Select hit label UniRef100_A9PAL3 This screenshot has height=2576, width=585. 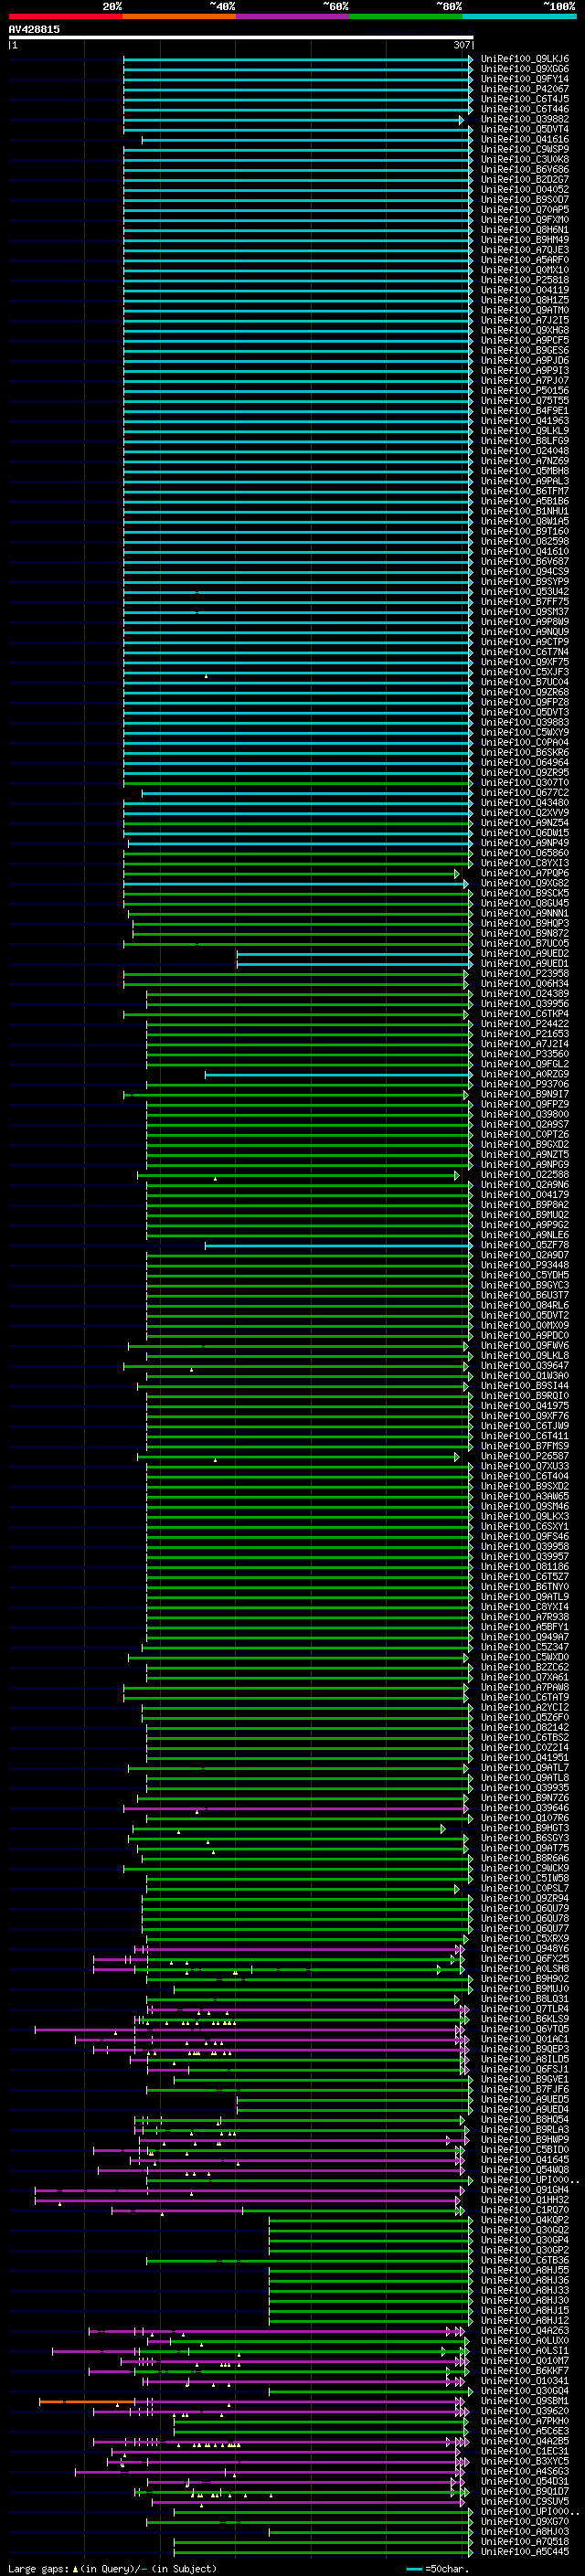click(x=524, y=481)
